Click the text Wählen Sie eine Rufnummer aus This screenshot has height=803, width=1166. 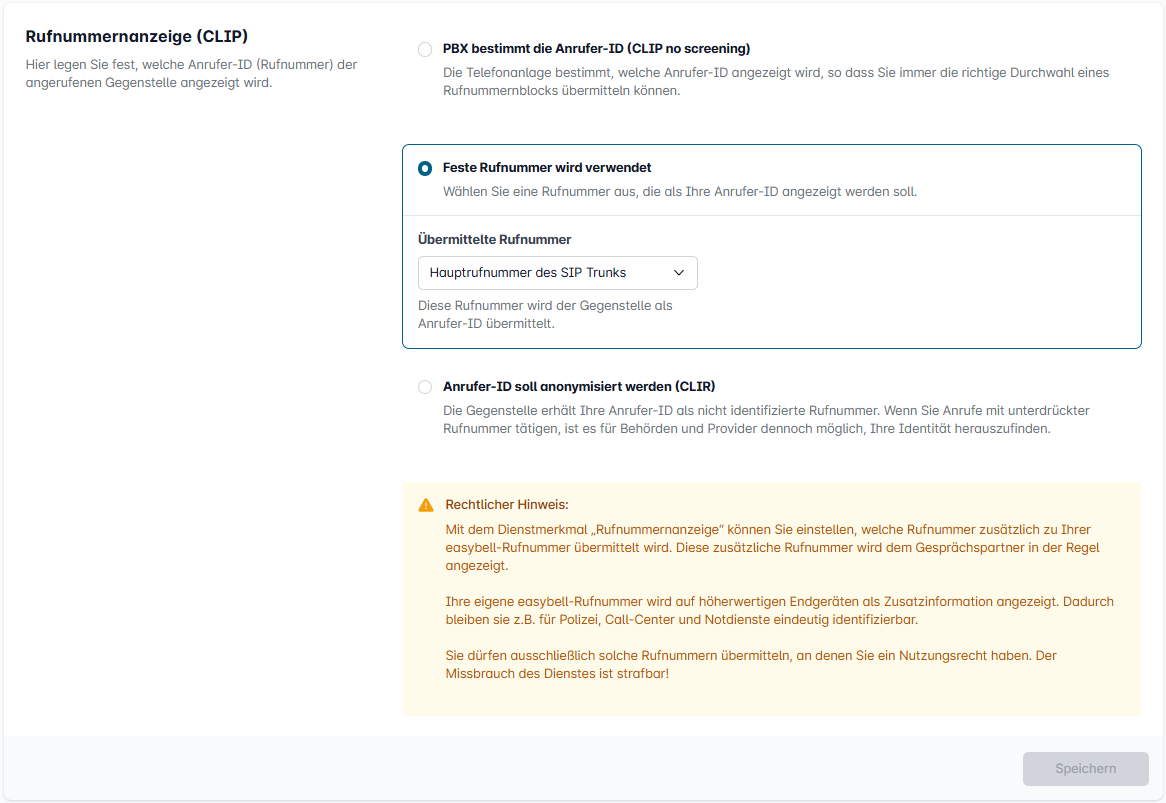[x=679, y=191]
